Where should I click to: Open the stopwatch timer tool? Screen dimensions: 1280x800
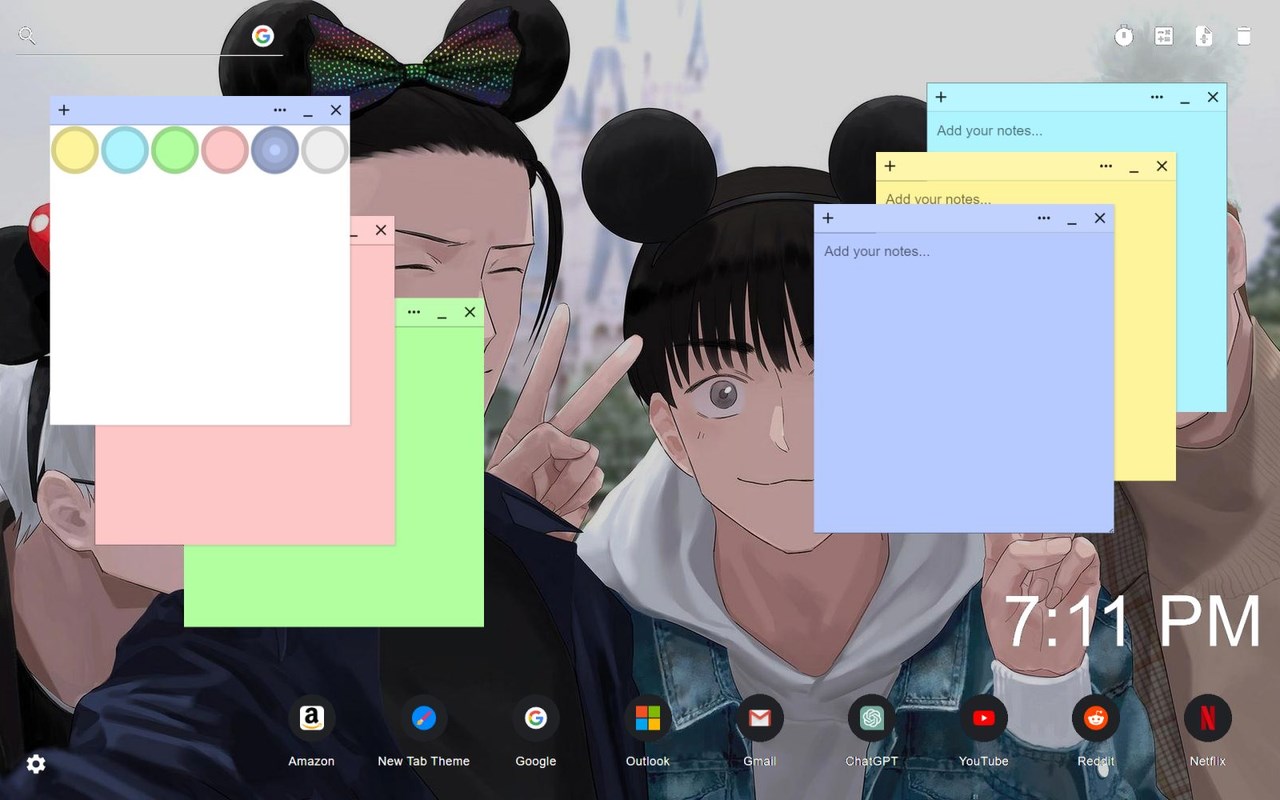point(1124,36)
